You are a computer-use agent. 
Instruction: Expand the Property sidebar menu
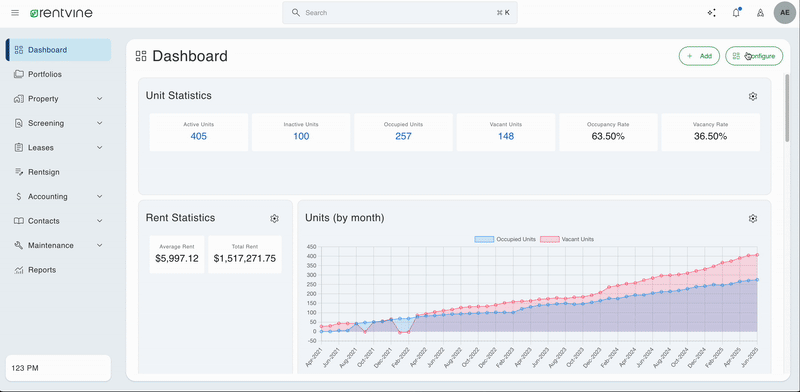(58, 99)
